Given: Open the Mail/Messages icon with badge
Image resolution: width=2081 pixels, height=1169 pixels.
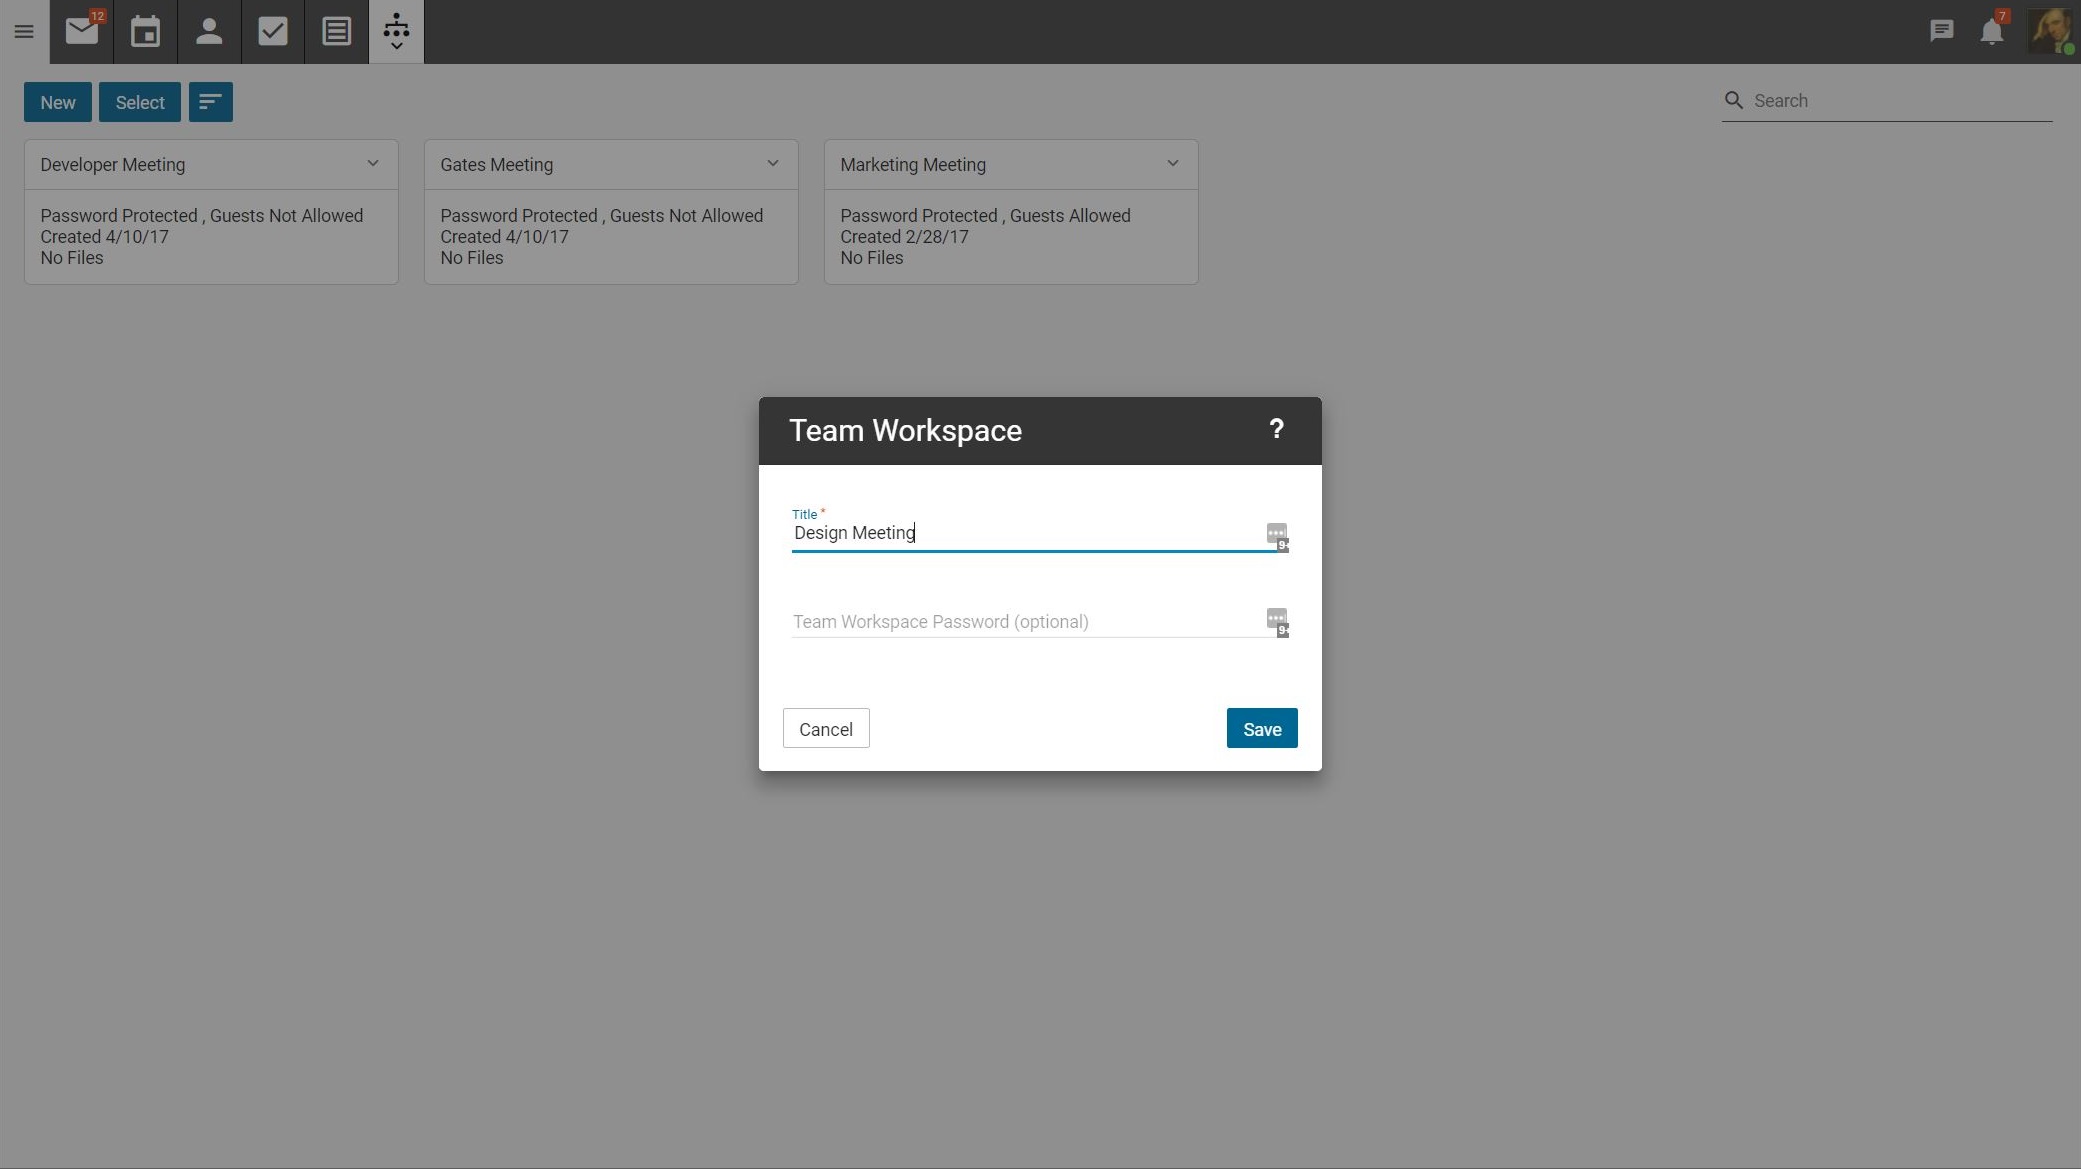Looking at the screenshot, I should (81, 30).
